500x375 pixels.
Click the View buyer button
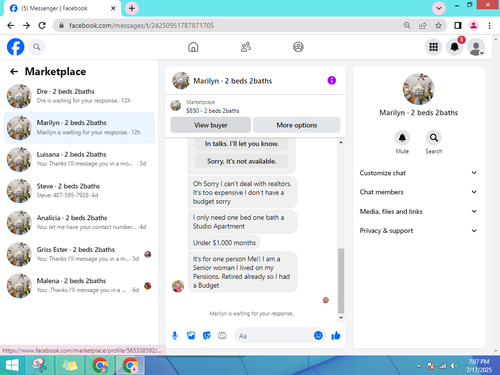[x=211, y=125]
